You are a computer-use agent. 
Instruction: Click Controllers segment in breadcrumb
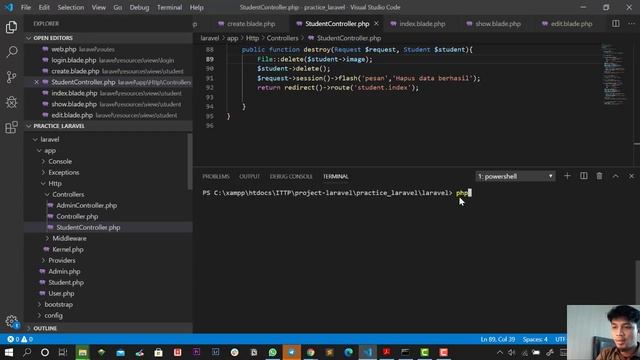click(x=282, y=38)
